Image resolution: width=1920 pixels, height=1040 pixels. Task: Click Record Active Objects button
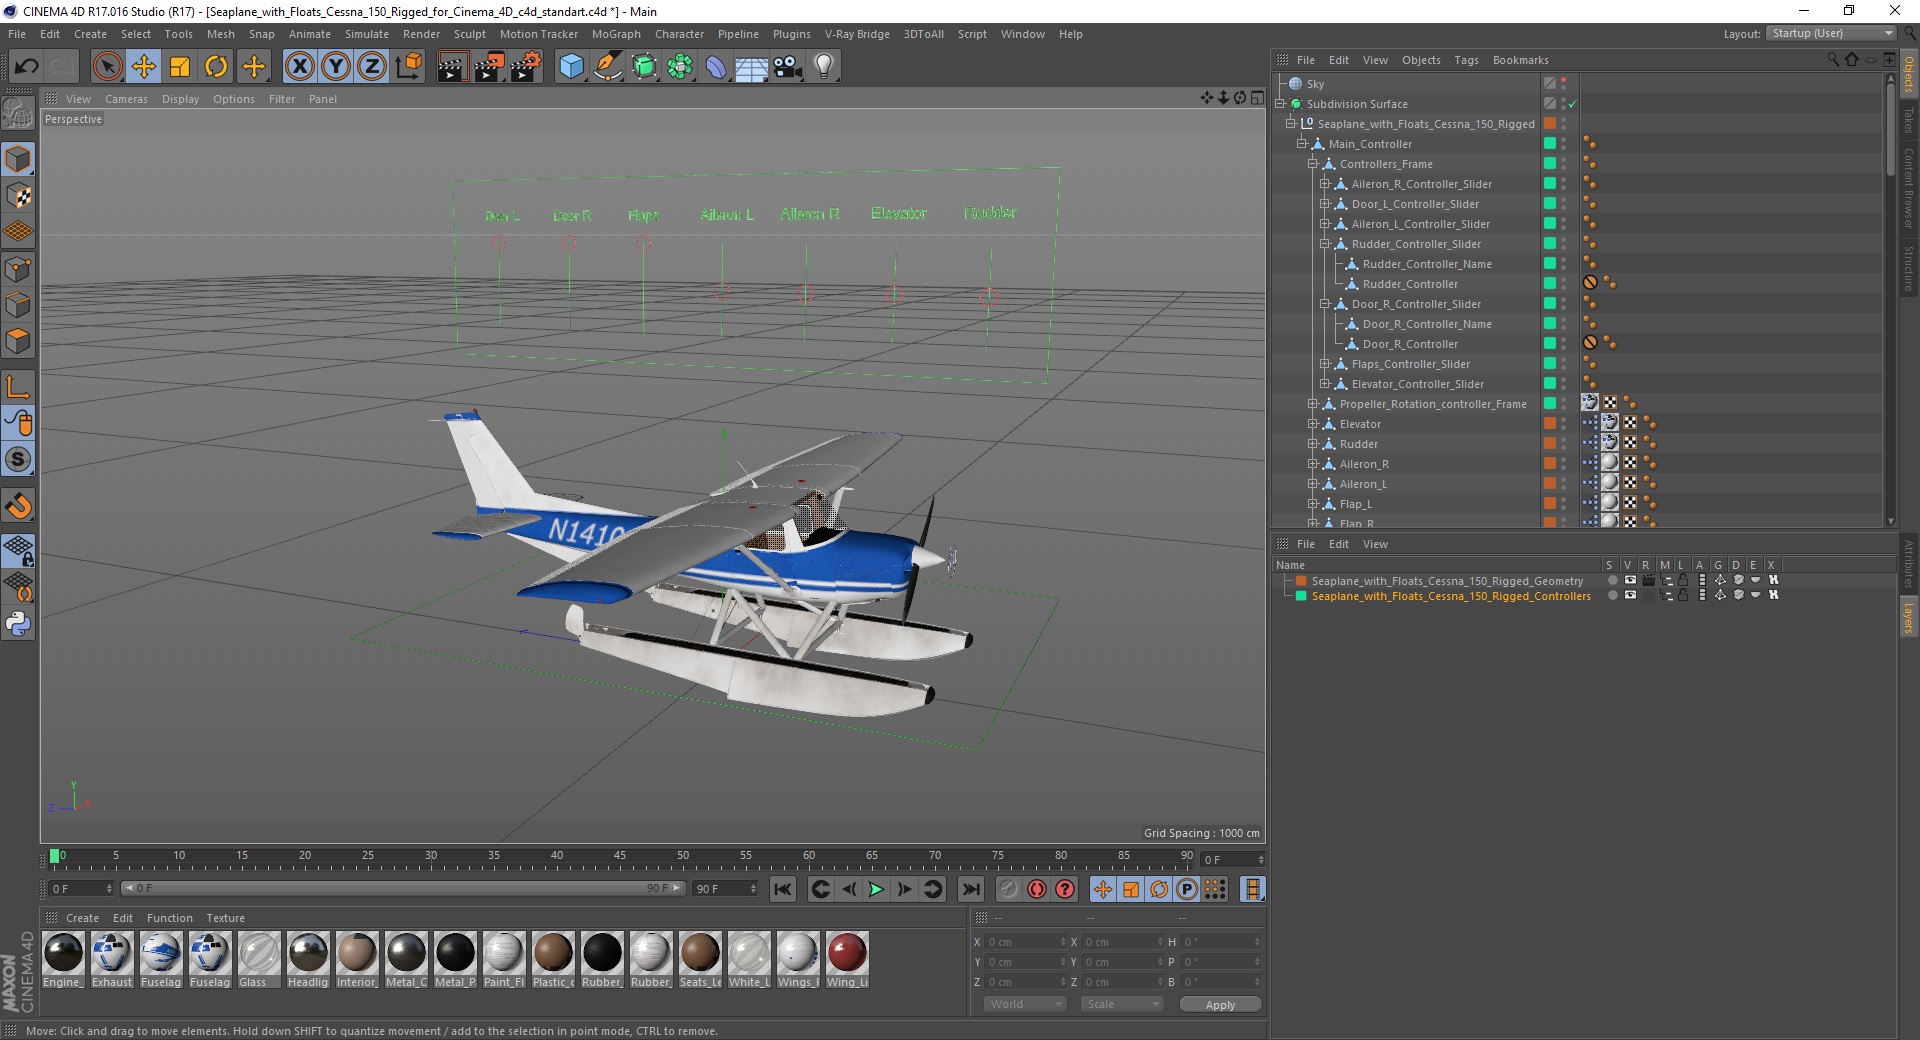(x=1008, y=889)
